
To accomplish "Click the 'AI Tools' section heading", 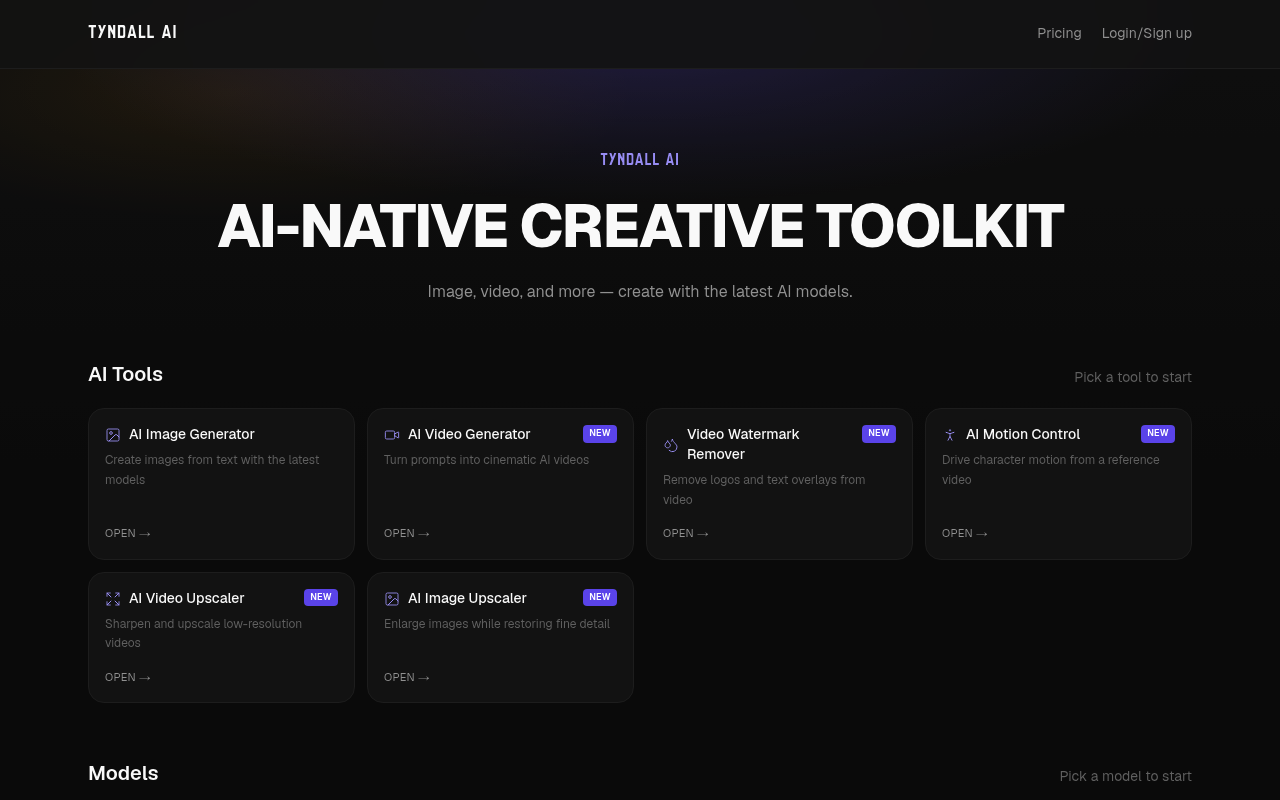I will click(125, 374).
